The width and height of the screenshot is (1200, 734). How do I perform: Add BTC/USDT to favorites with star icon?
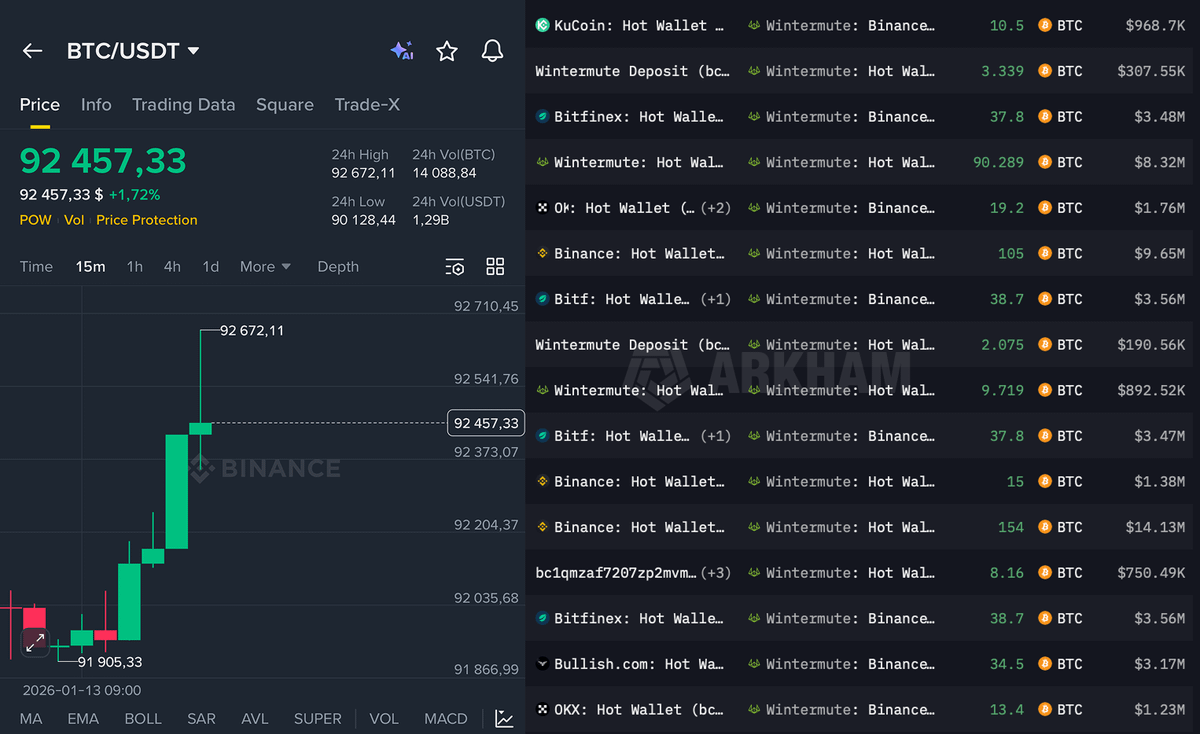447,51
